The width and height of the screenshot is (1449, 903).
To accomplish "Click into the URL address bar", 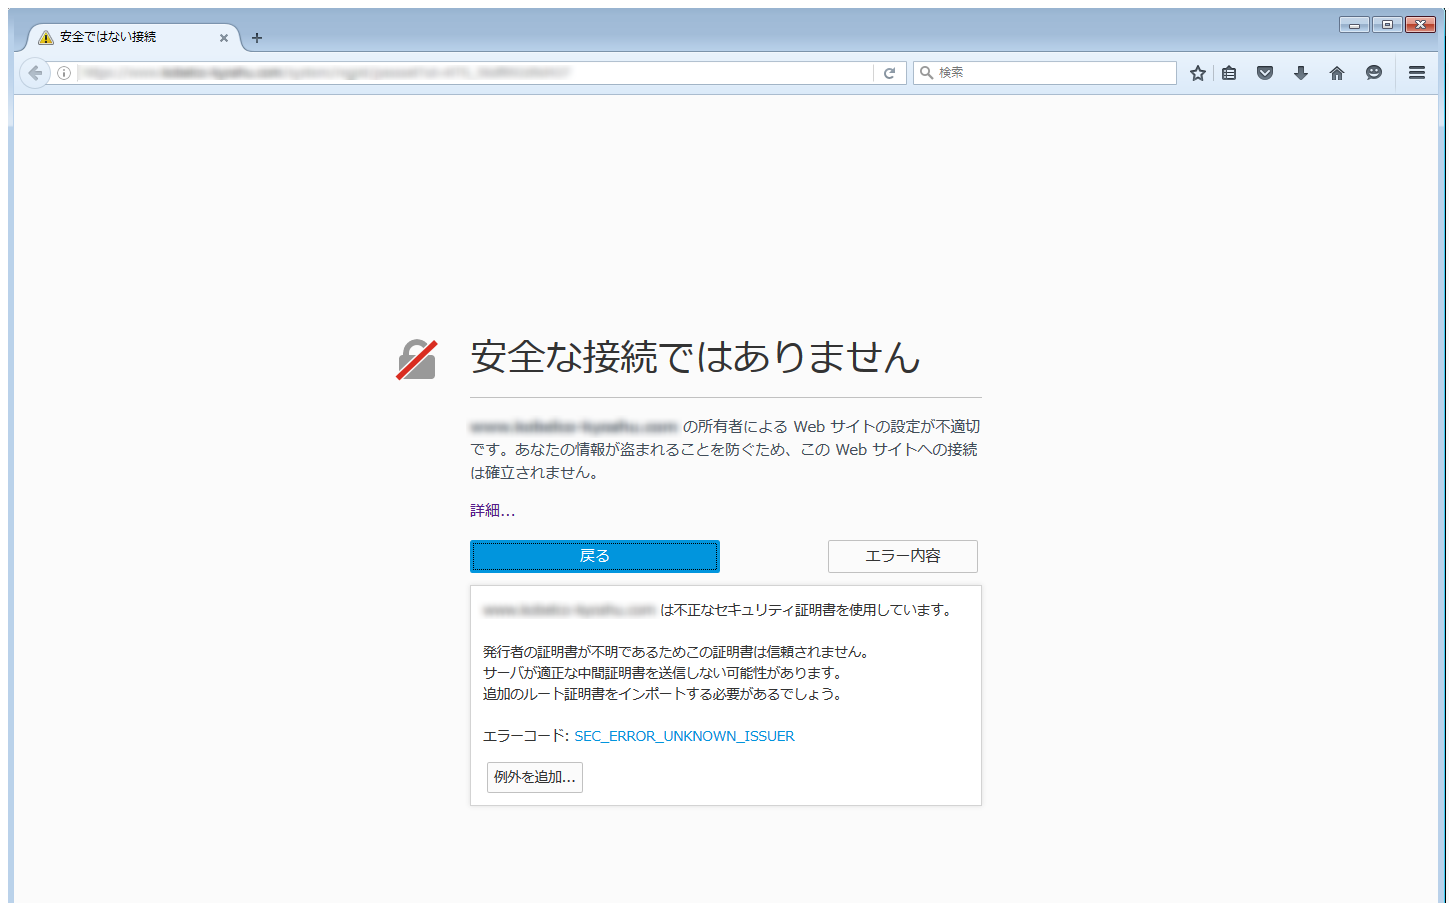I will (470, 73).
